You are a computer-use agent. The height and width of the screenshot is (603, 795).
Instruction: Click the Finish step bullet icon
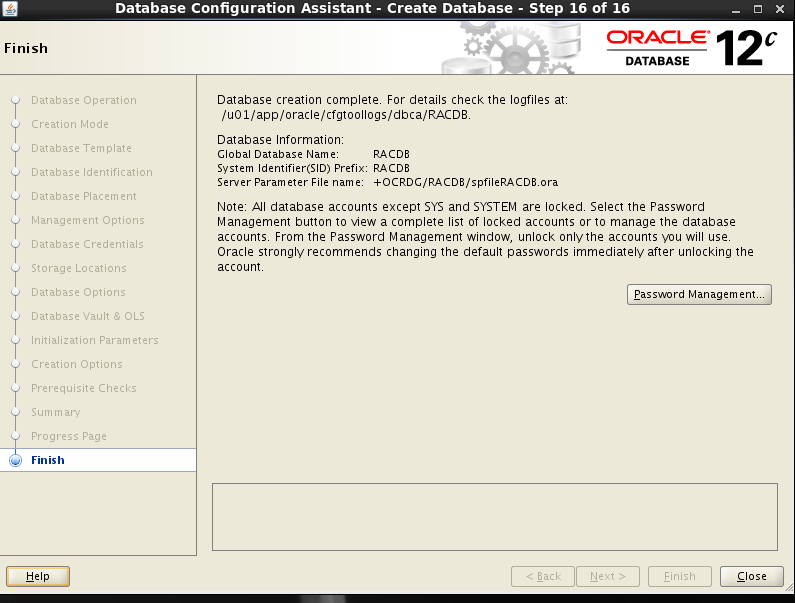16,460
